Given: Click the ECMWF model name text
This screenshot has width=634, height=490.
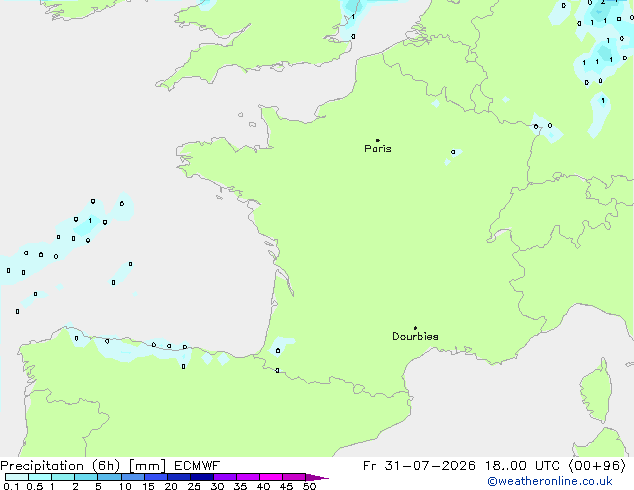Looking at the screenshot, I should click(x=197, y=466).
